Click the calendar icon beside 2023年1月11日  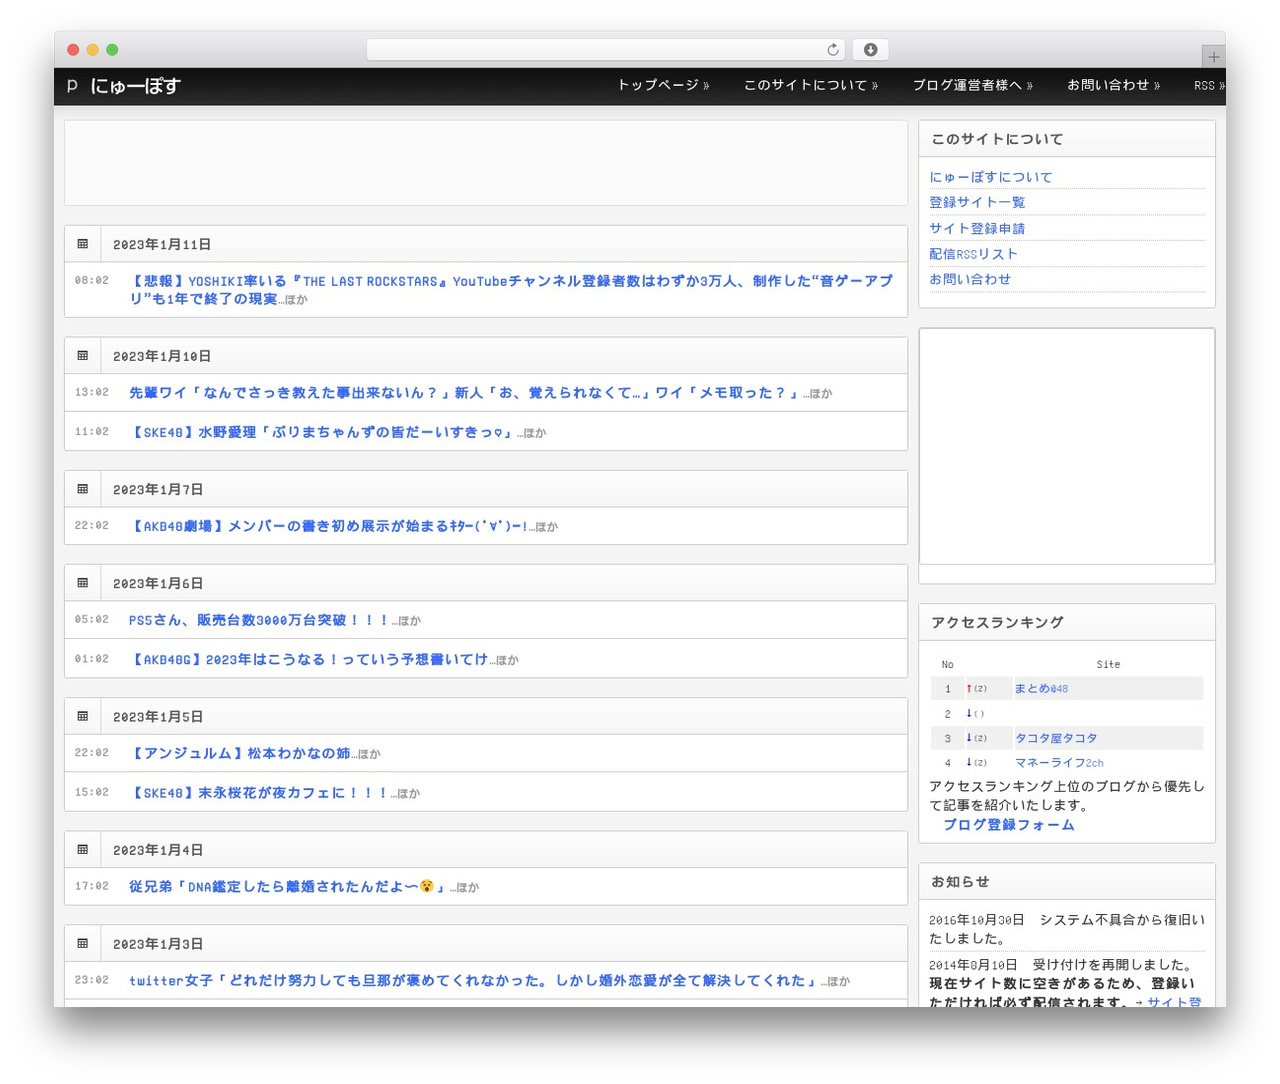tap(83, 244)
